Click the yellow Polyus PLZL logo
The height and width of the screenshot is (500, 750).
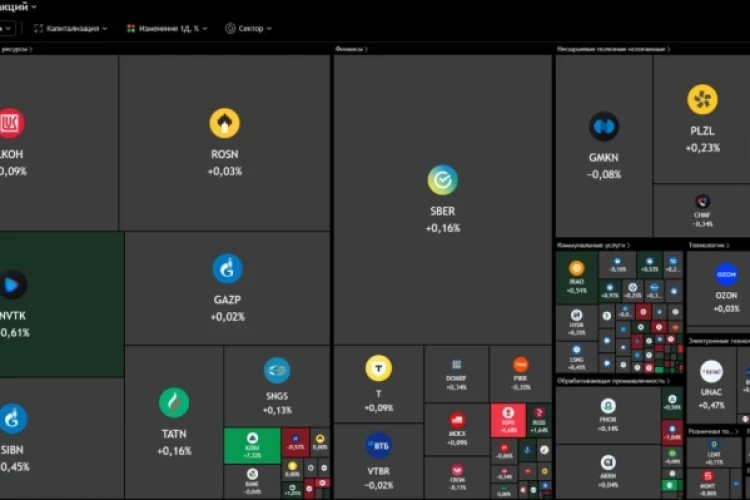pyautogui.click(x=702, y=100)
